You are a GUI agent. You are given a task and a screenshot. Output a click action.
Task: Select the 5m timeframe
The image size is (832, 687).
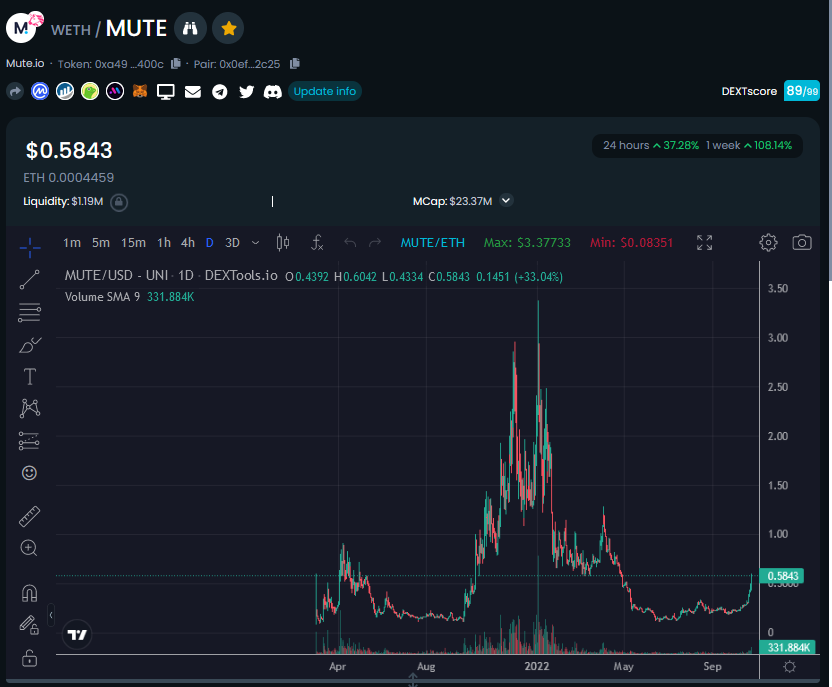(x=101, y=243)
